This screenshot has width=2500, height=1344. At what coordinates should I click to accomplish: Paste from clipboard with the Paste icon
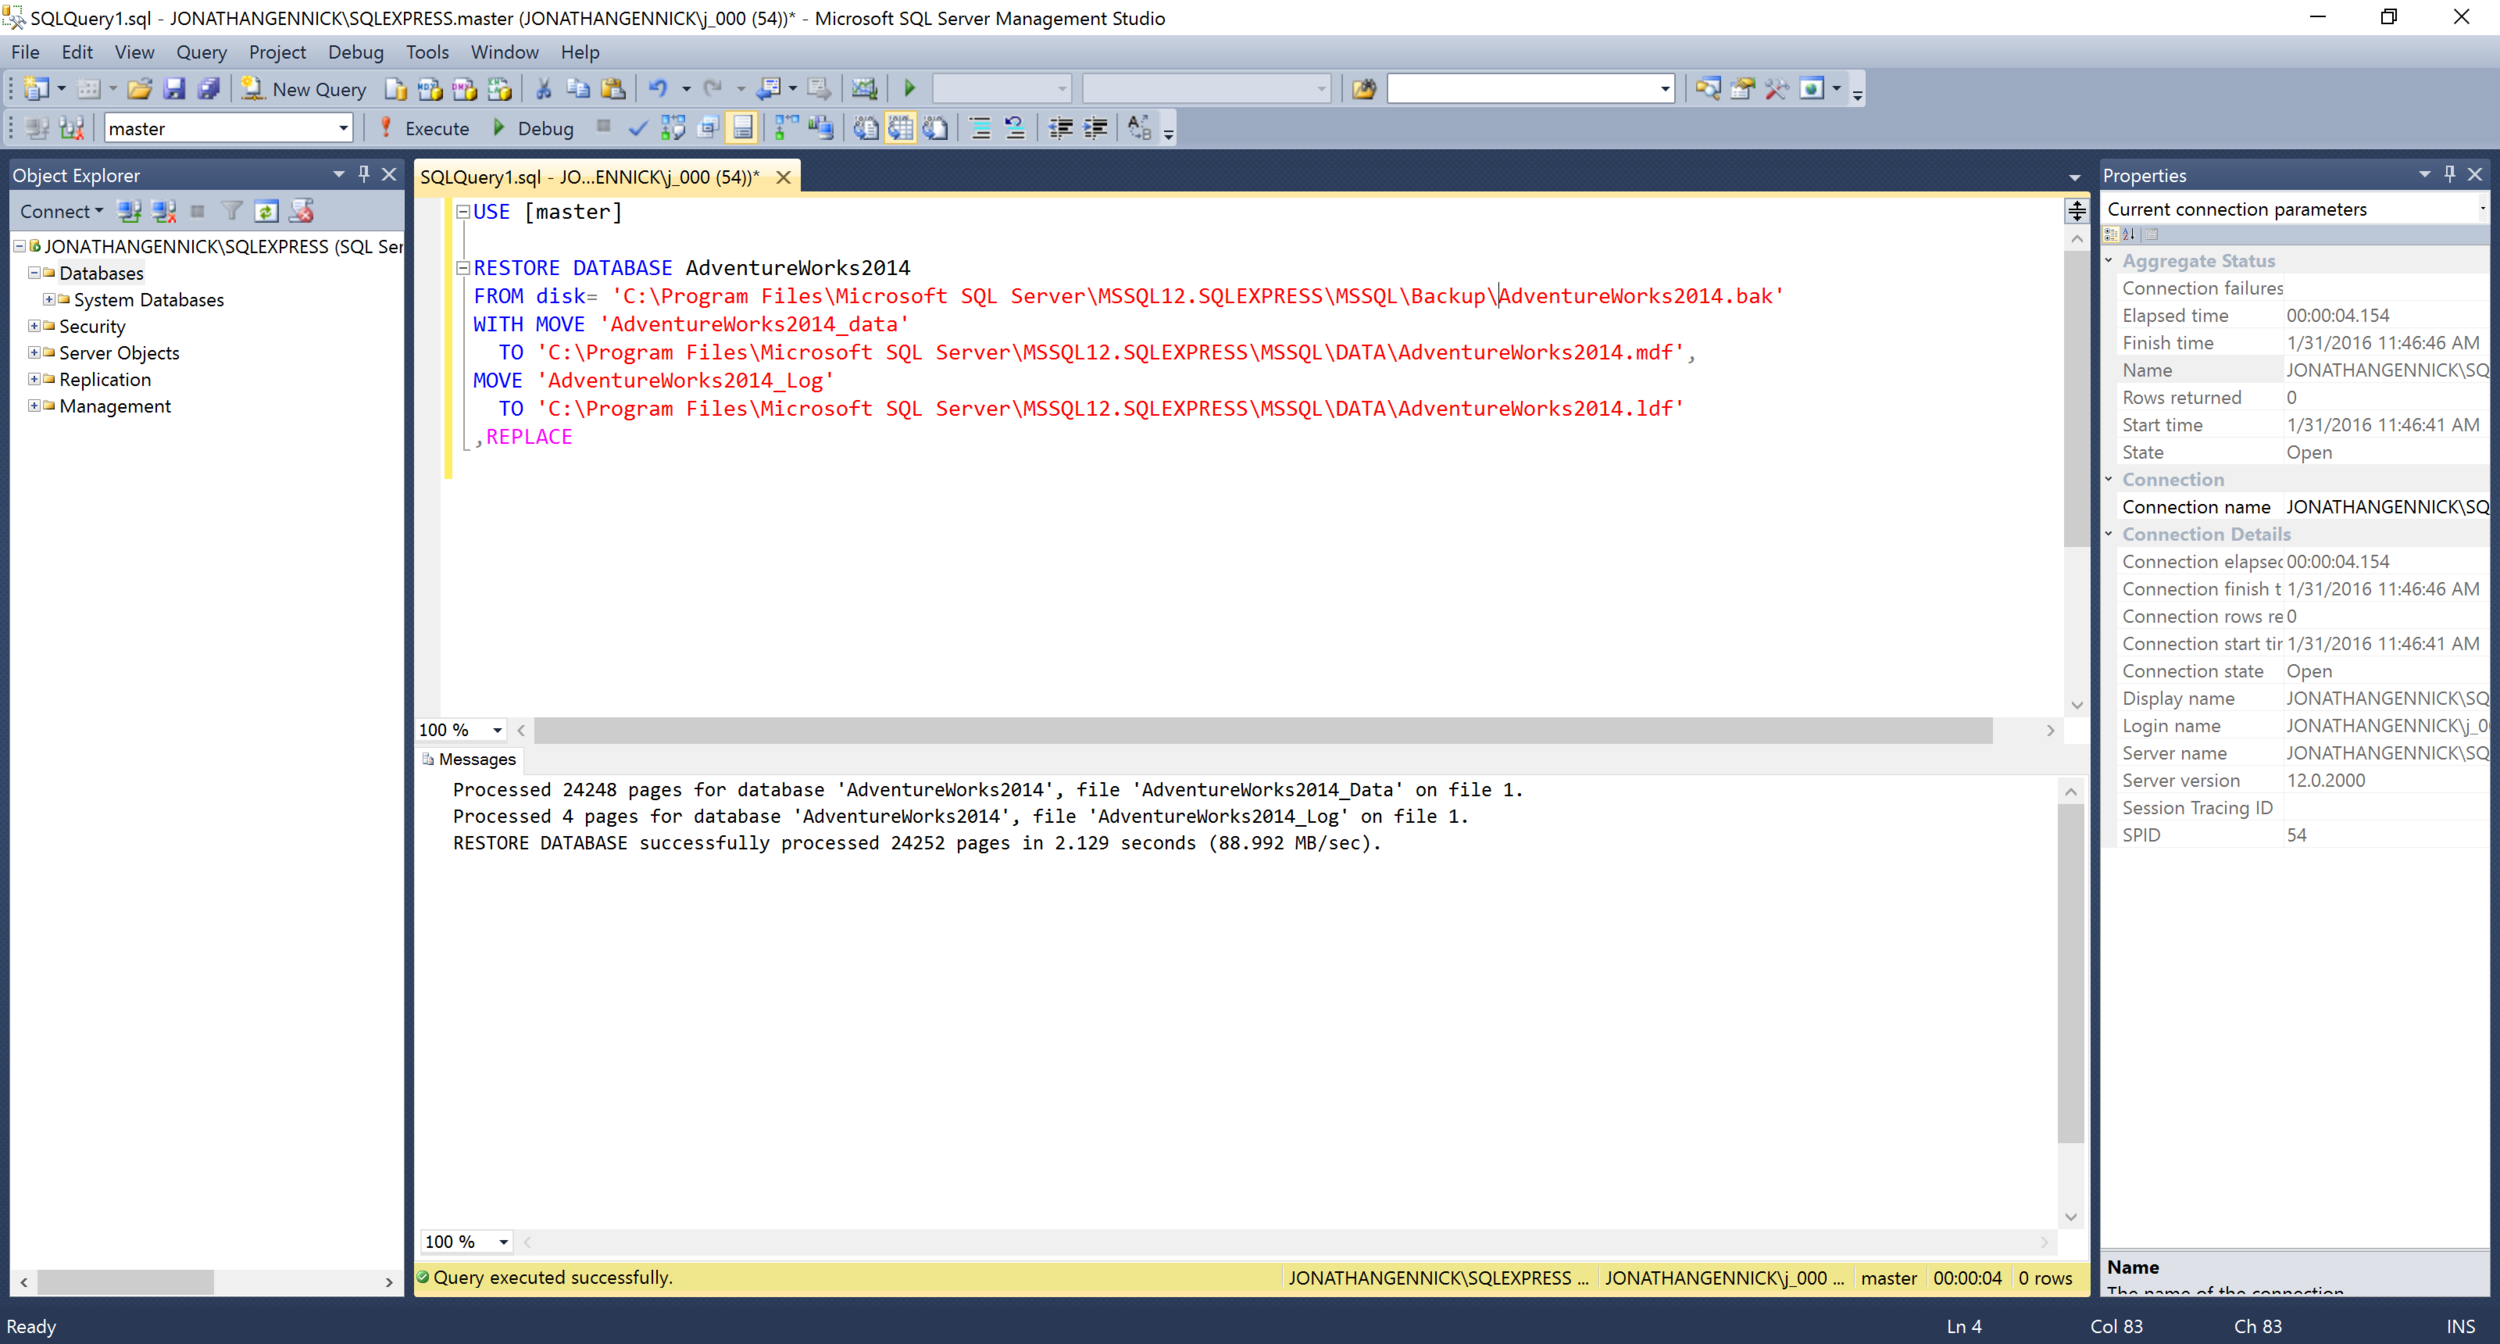[613, 89]
